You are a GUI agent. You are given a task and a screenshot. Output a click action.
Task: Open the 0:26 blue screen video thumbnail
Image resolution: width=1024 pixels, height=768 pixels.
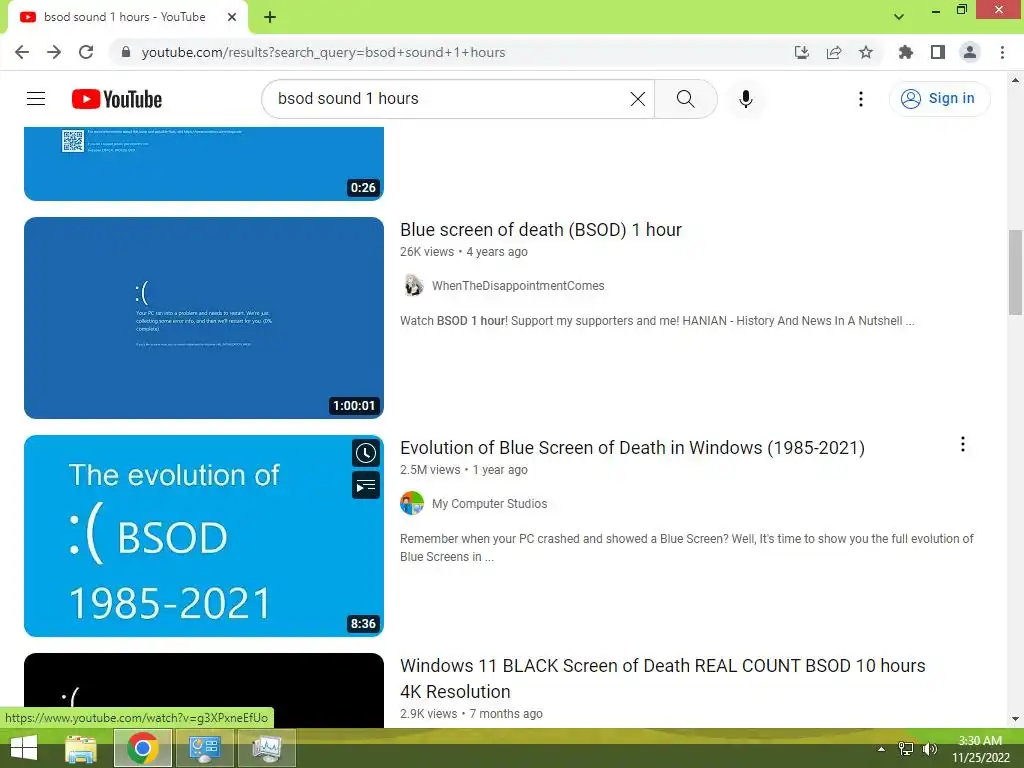tap(204, 164)
